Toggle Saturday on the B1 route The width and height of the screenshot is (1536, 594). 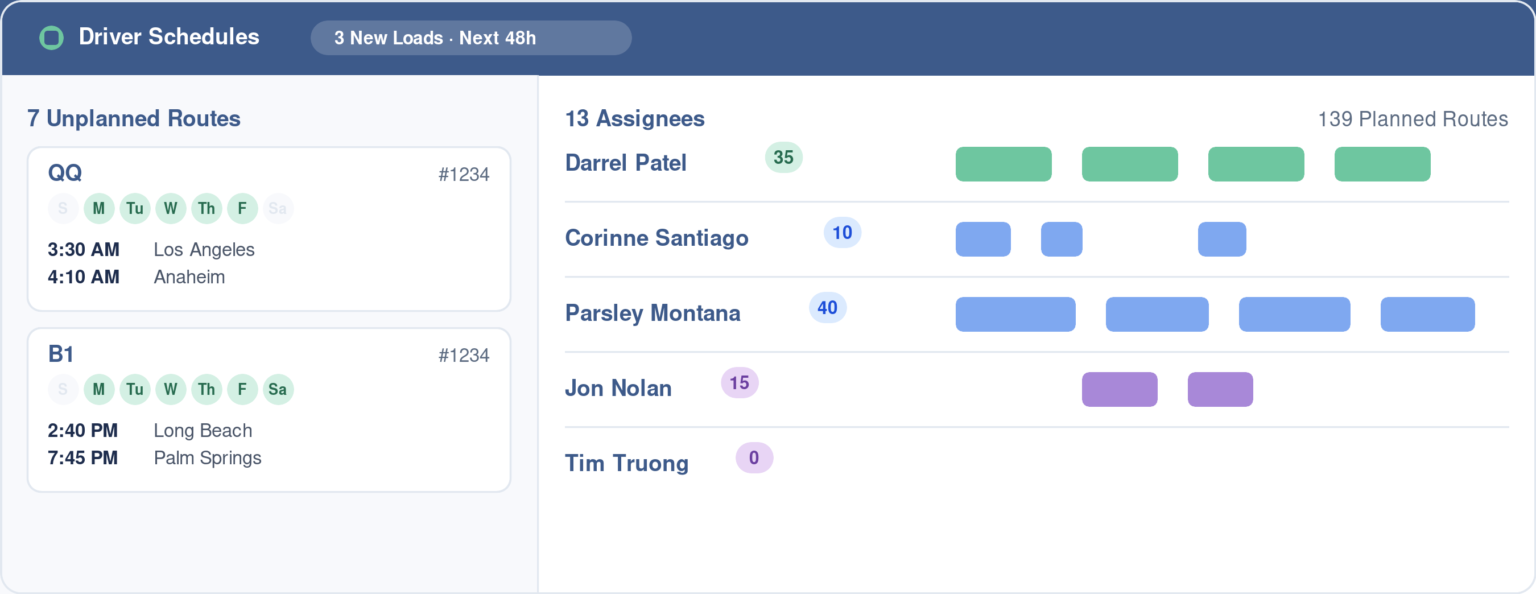click(278, 390)
